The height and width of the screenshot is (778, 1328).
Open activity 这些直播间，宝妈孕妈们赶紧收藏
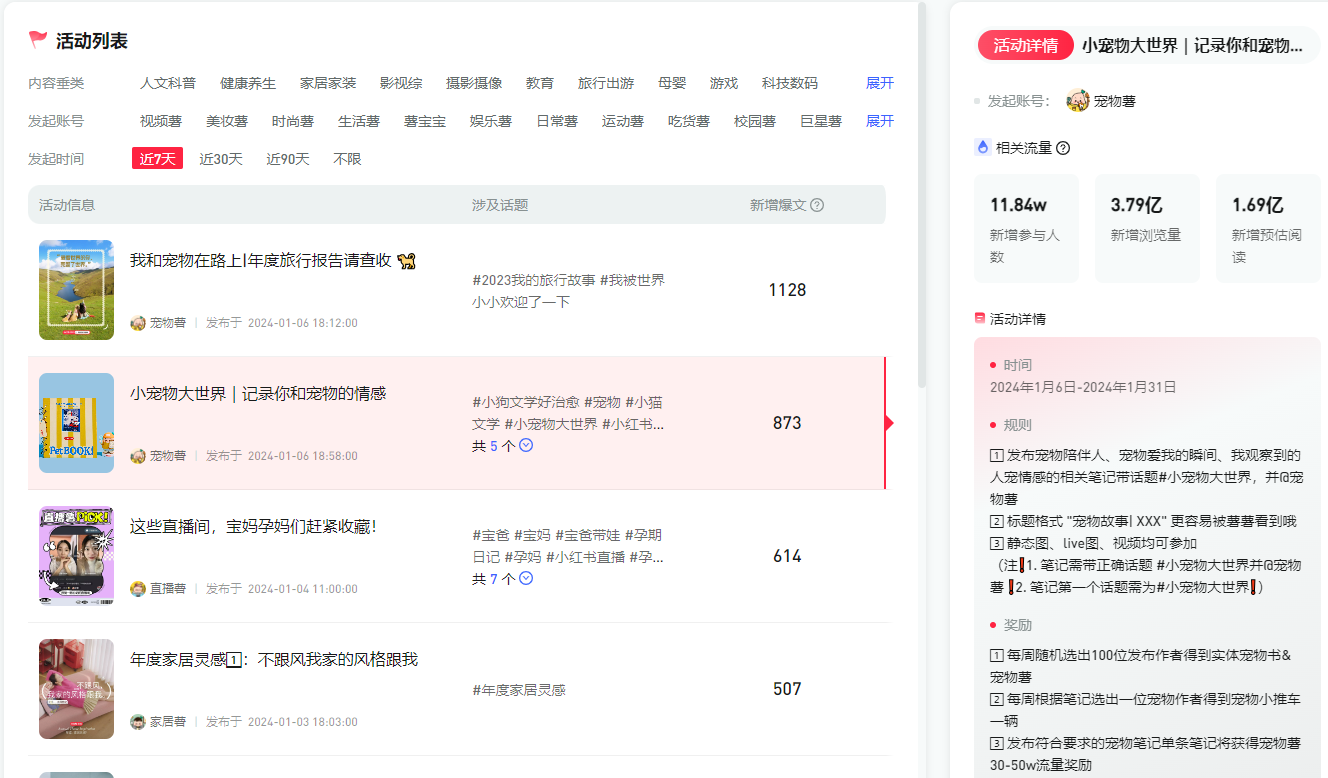(253, 527)
